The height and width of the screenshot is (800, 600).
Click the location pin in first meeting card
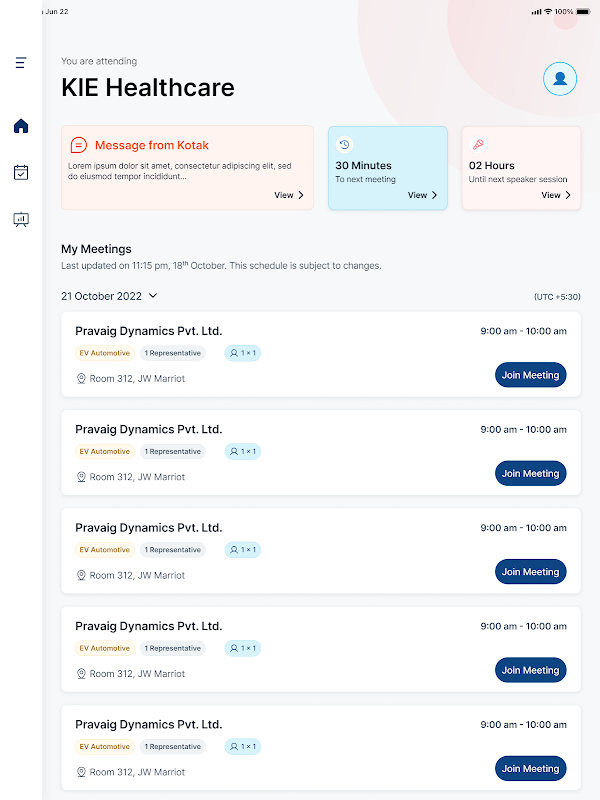point(82,379)
